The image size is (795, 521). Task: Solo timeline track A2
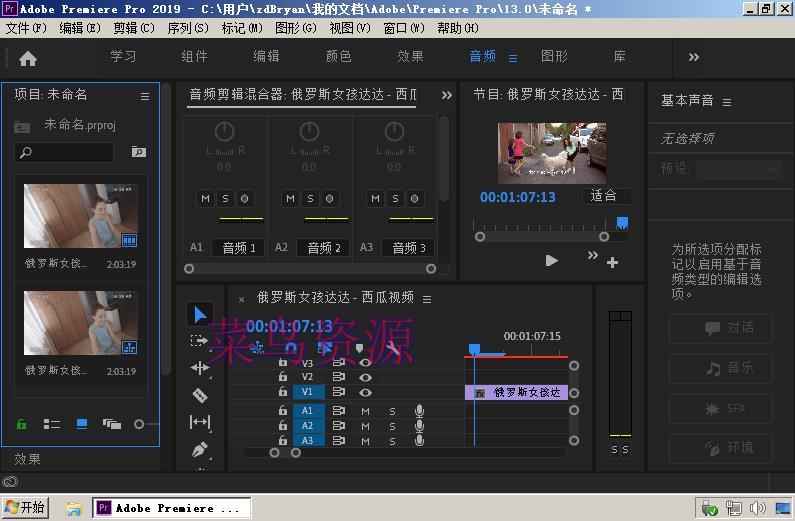[x=392, y=426]
